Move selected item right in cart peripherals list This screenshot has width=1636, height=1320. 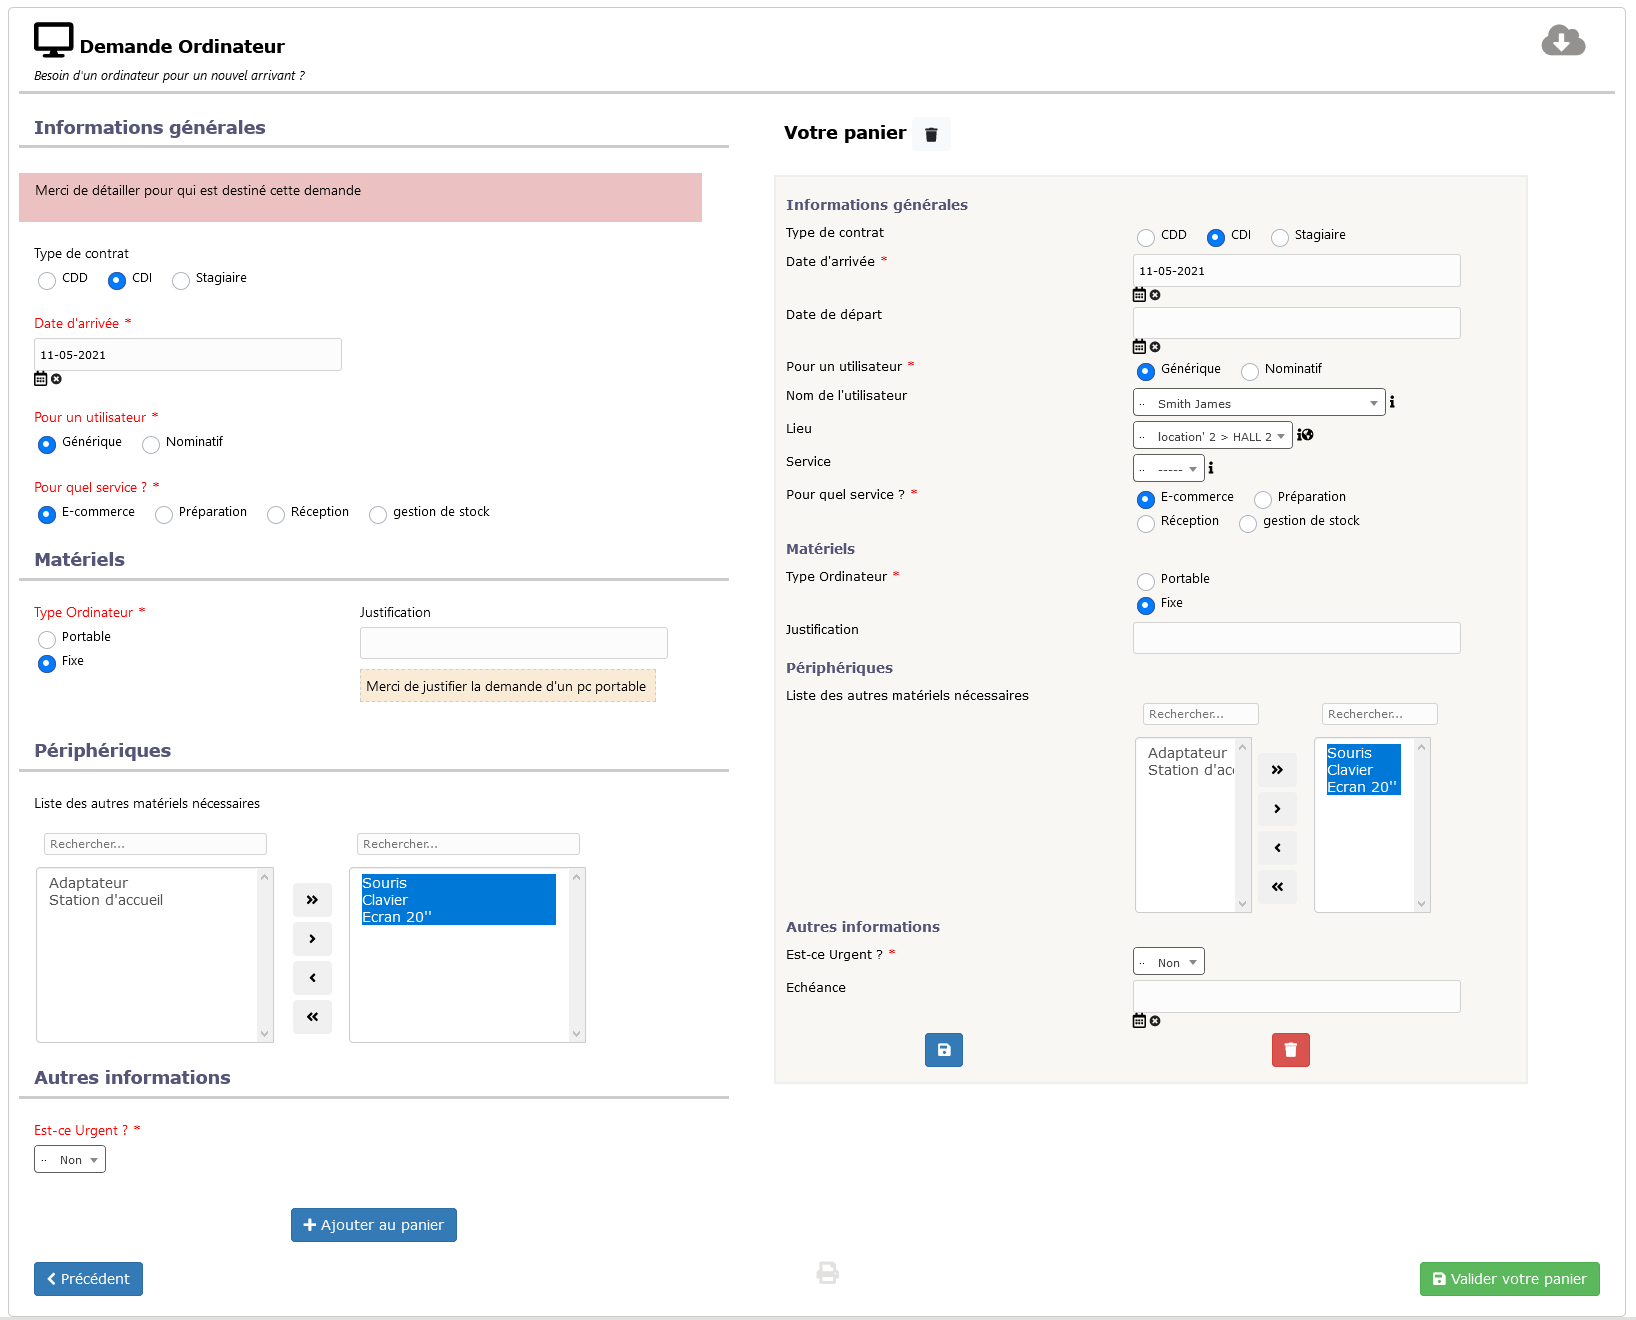click(x=1277, y=809)
